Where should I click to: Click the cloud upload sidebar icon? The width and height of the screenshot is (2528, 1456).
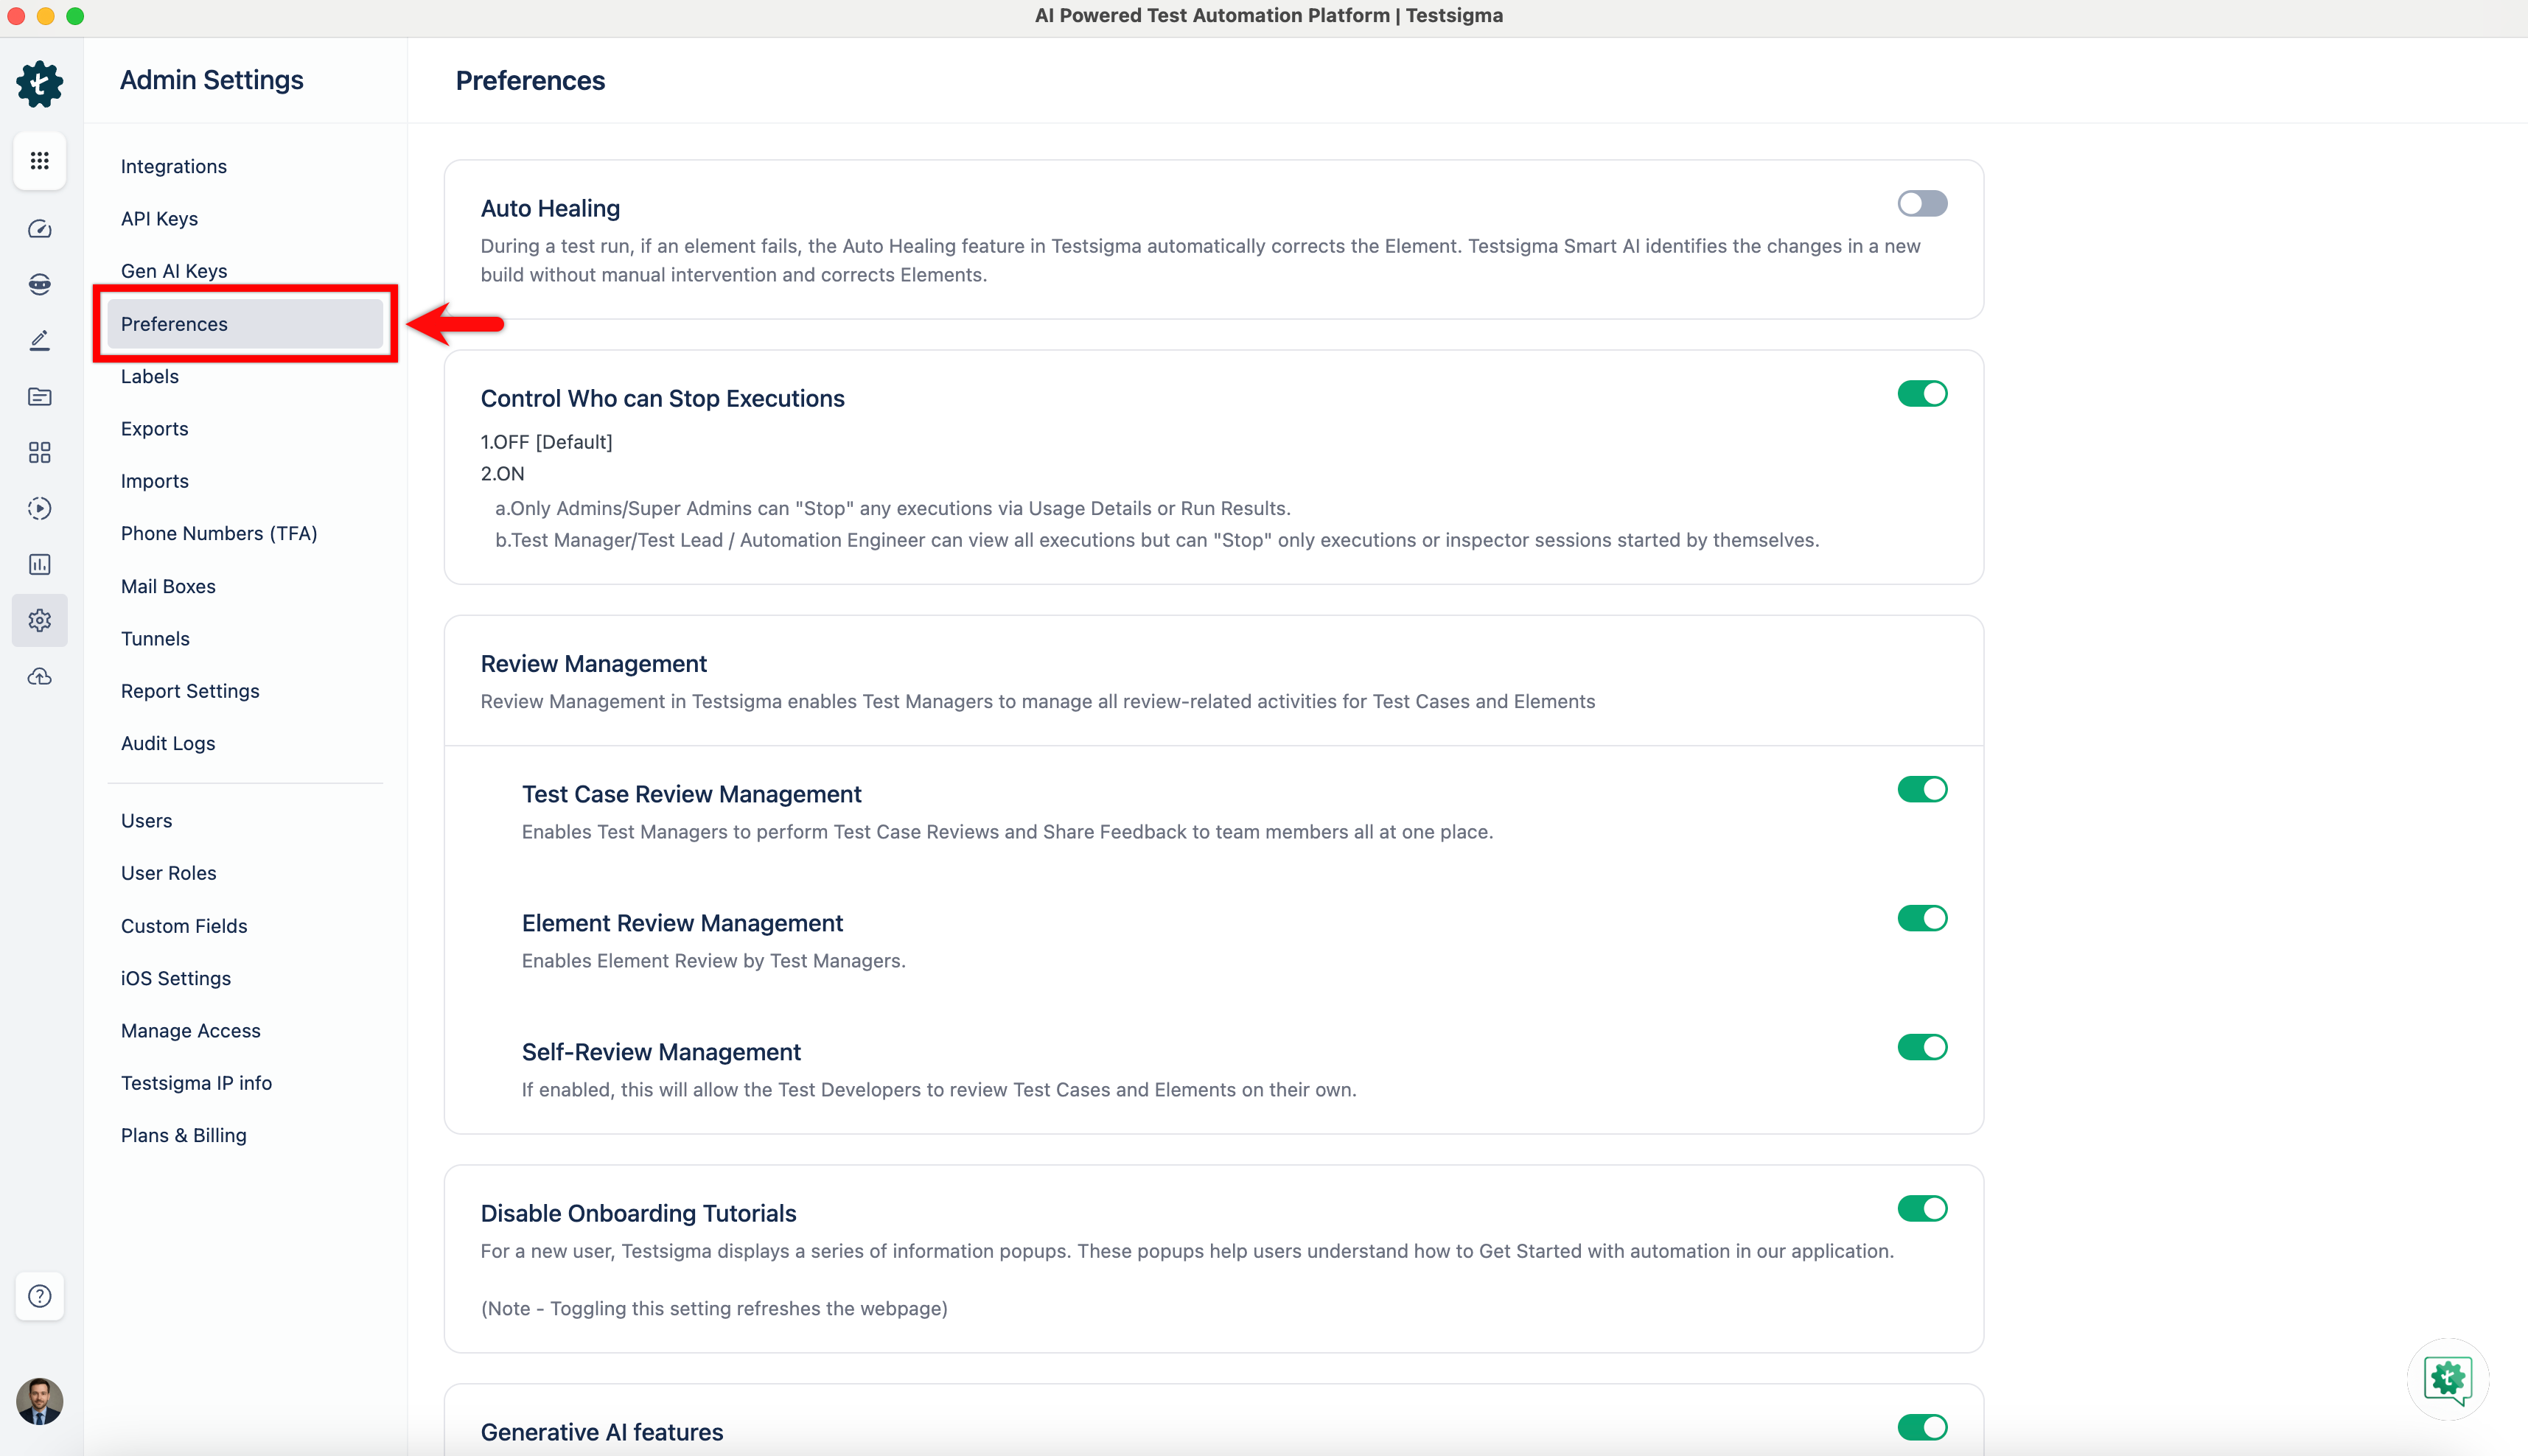40,677
